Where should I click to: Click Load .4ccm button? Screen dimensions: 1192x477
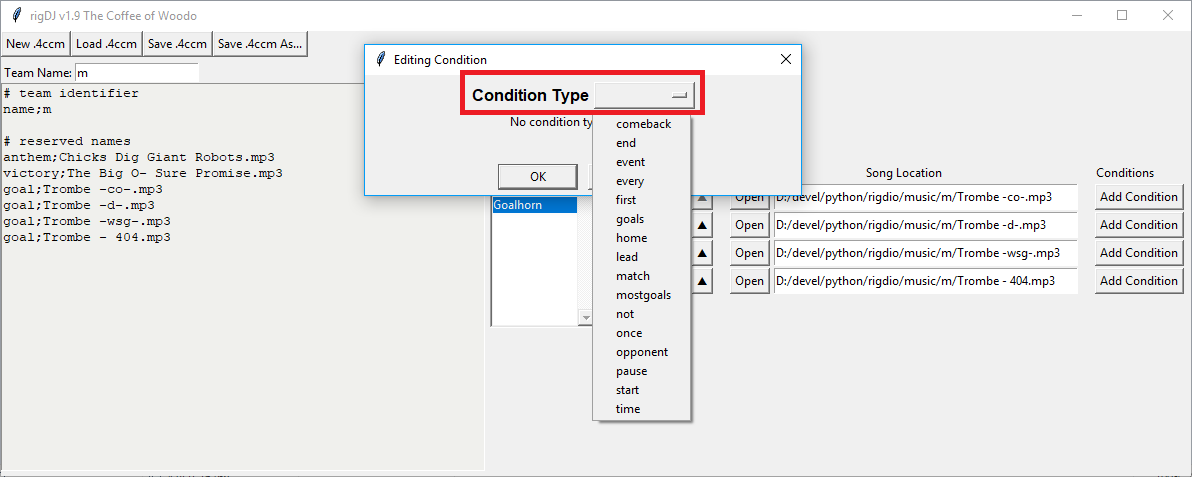pos(106,44)
